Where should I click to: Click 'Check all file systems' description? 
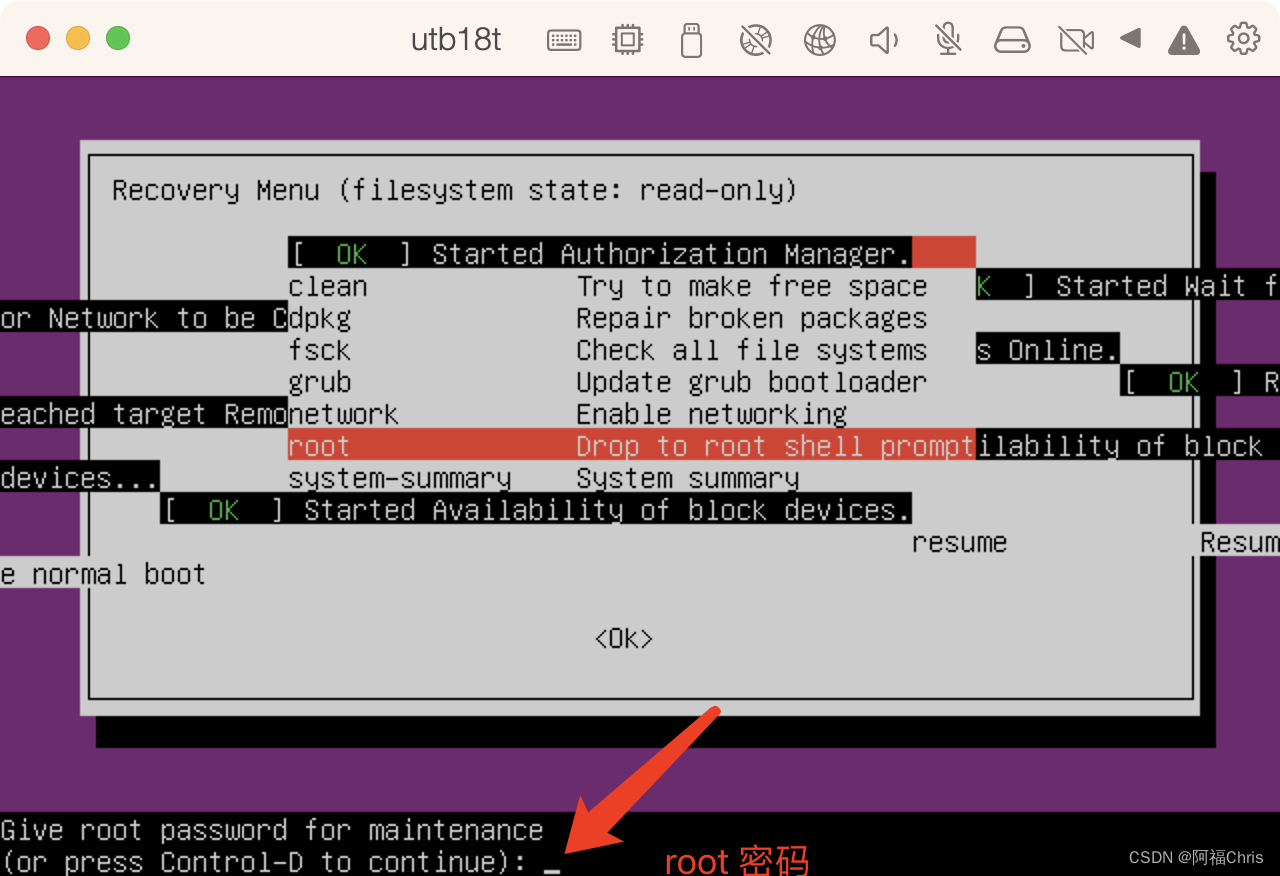coord(752,350)
